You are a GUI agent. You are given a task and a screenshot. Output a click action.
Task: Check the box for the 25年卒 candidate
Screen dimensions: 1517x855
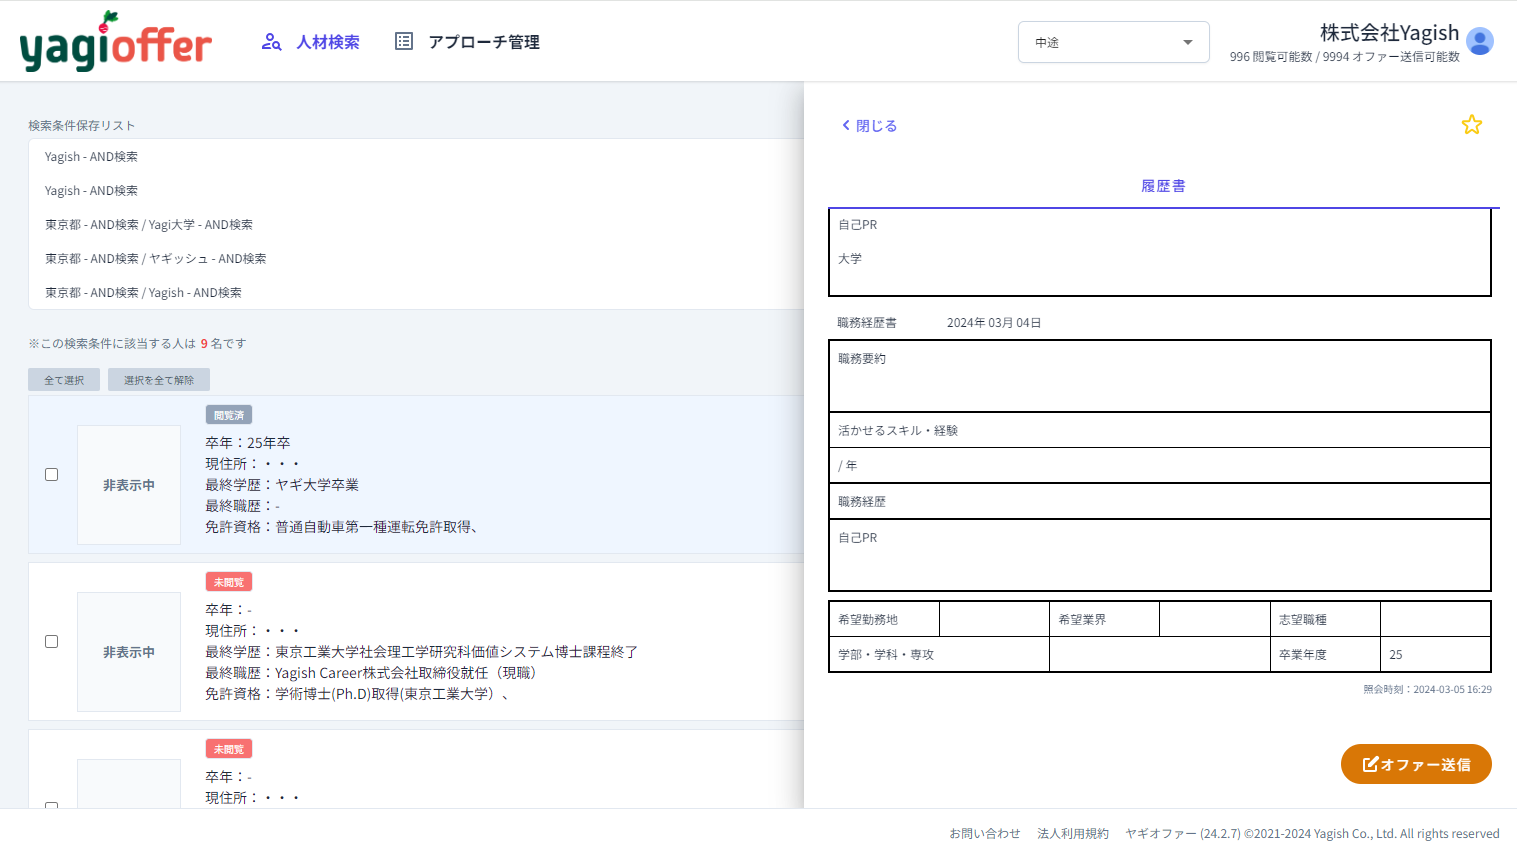(52, 475)
